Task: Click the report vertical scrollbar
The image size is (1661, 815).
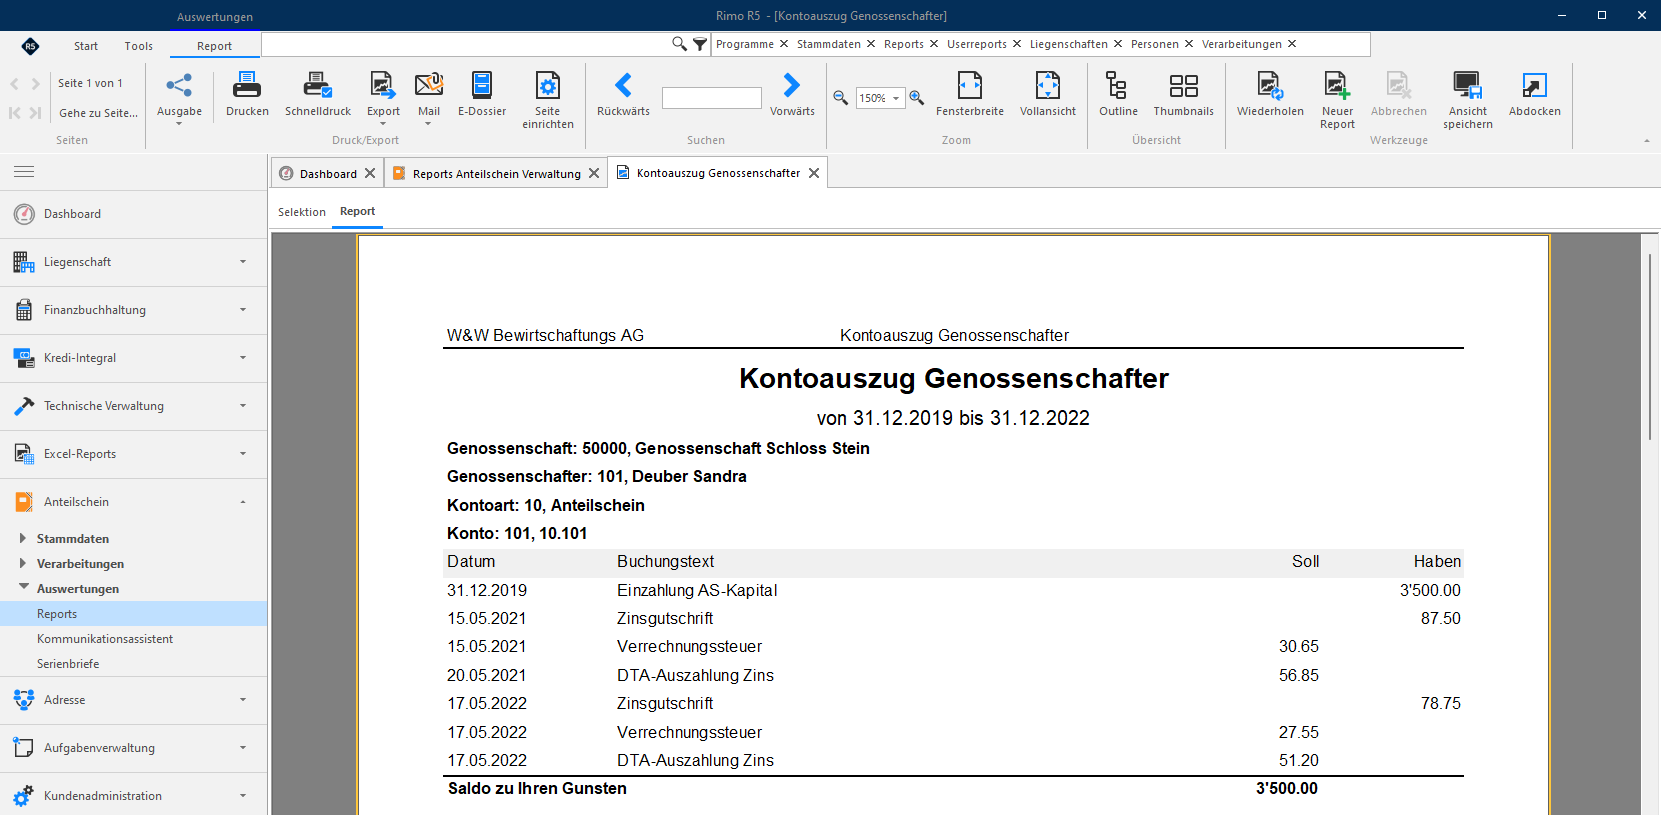Action: click(1650, 347)
